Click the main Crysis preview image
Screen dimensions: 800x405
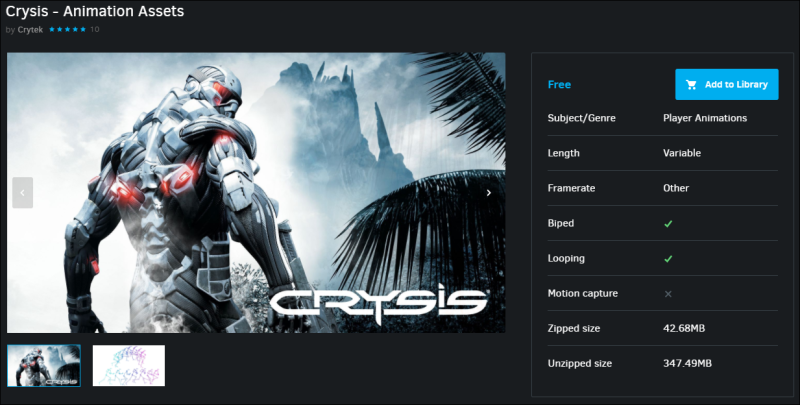pos(256,193)
